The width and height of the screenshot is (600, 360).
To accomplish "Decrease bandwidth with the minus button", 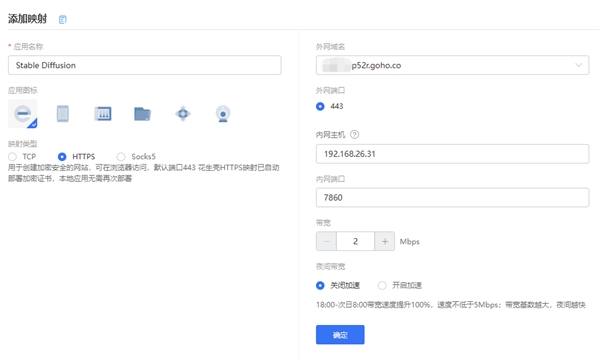I will click(326, 241).
